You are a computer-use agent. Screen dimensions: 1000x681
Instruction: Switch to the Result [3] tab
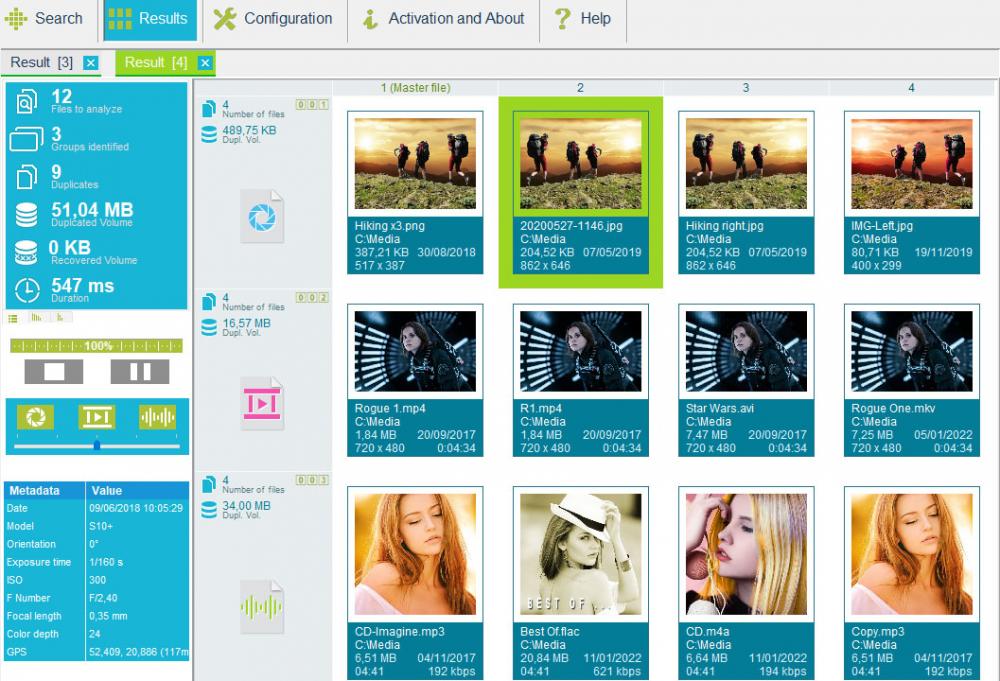click(40, 61)
